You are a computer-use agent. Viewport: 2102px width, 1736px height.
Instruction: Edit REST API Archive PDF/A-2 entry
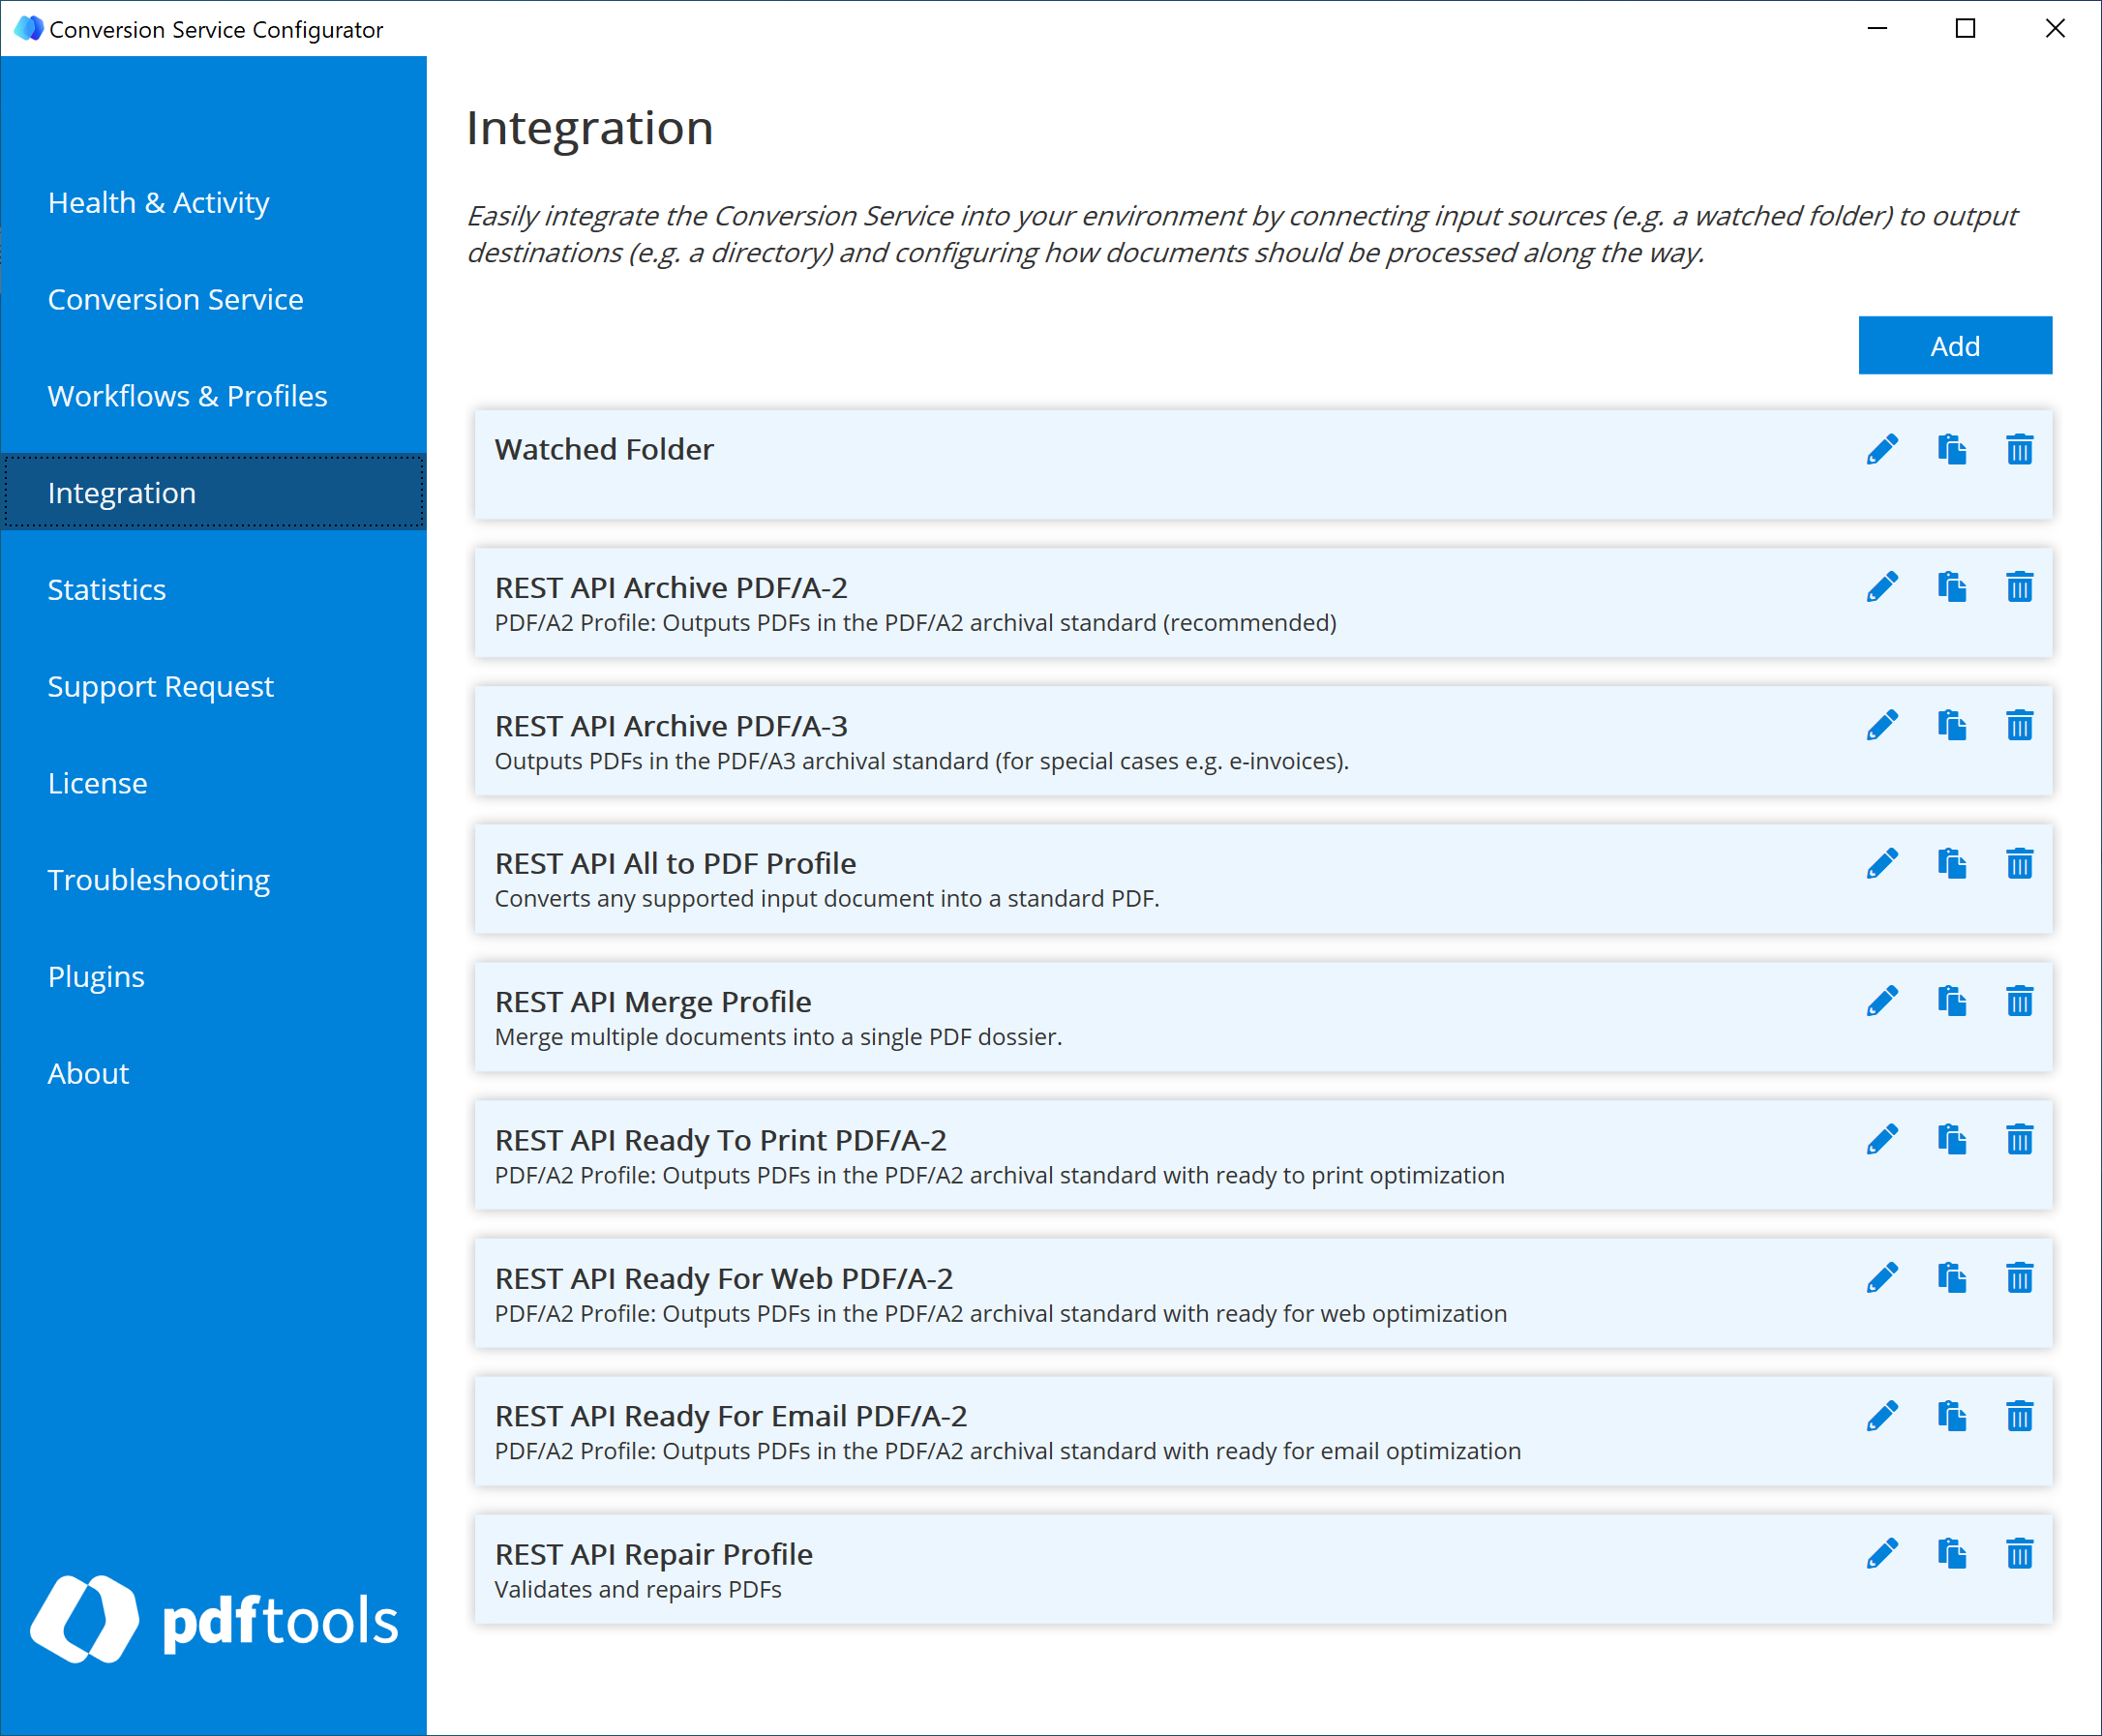(x=1882, y=588)
